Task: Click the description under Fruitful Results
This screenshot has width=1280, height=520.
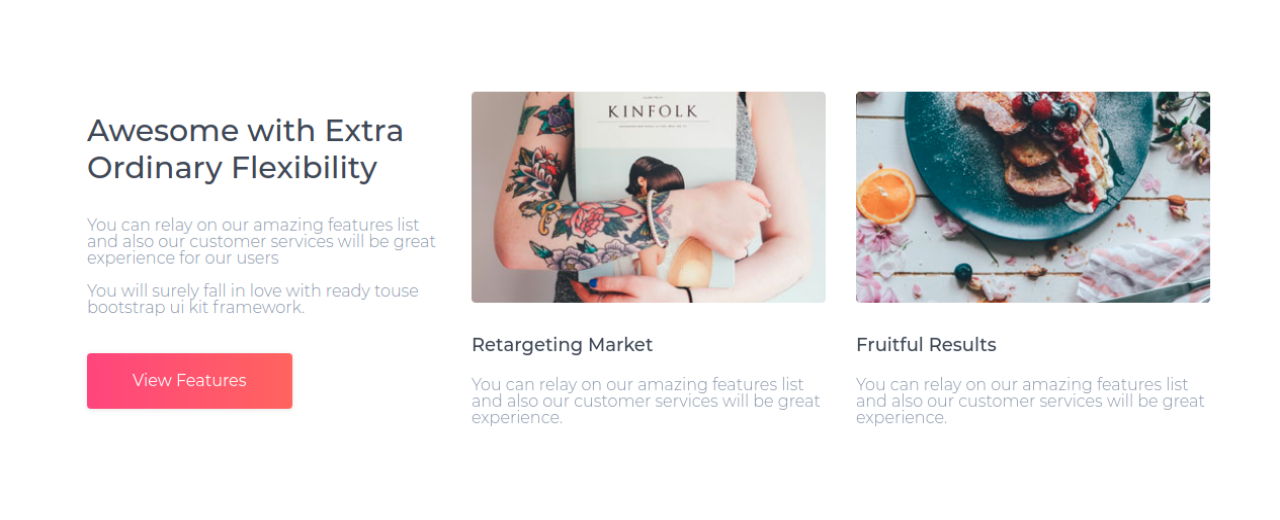Action: [x=1030, y=401]
